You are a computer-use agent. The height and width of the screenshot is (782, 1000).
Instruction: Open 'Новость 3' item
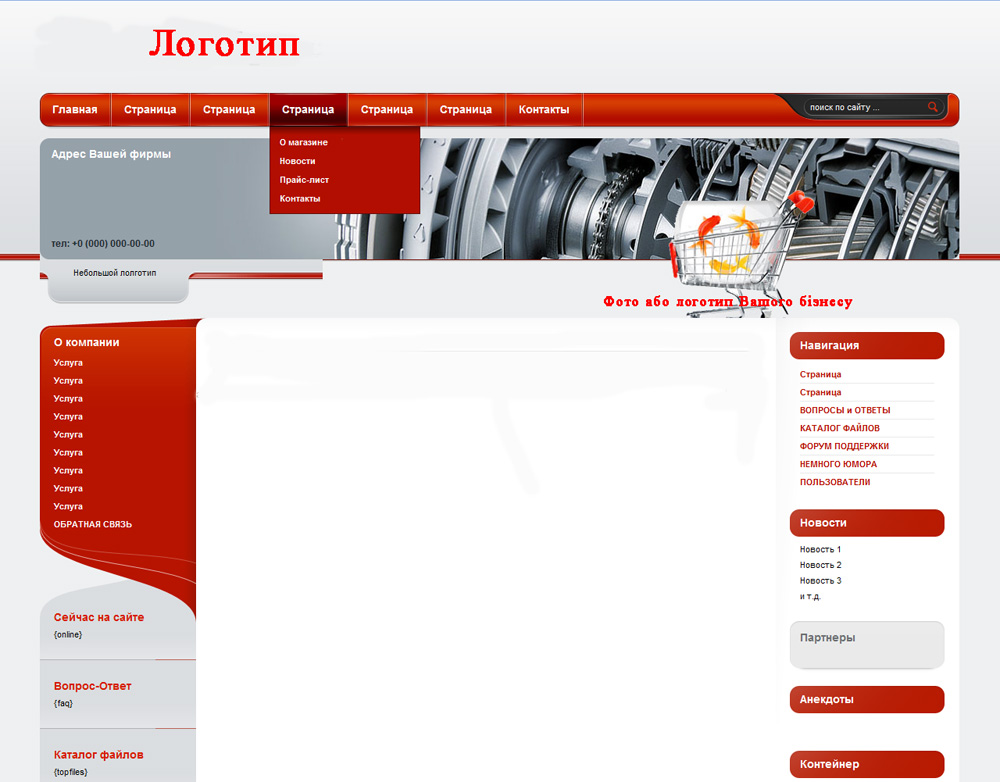[x=820, y=580]
